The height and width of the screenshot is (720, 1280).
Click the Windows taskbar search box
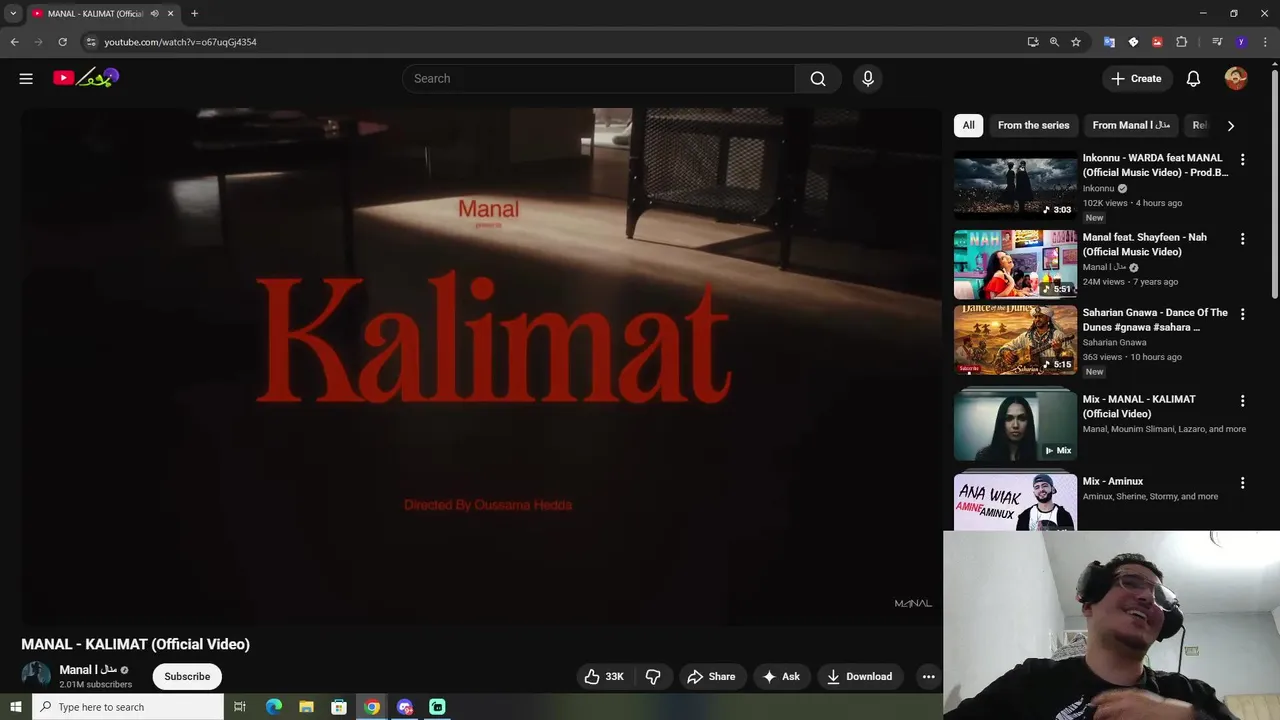(x=128, y=707)
